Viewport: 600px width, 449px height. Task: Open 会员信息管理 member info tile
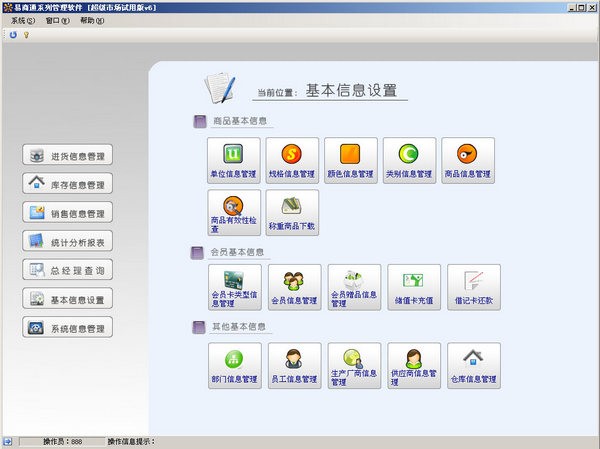click(x=294, y=287)
